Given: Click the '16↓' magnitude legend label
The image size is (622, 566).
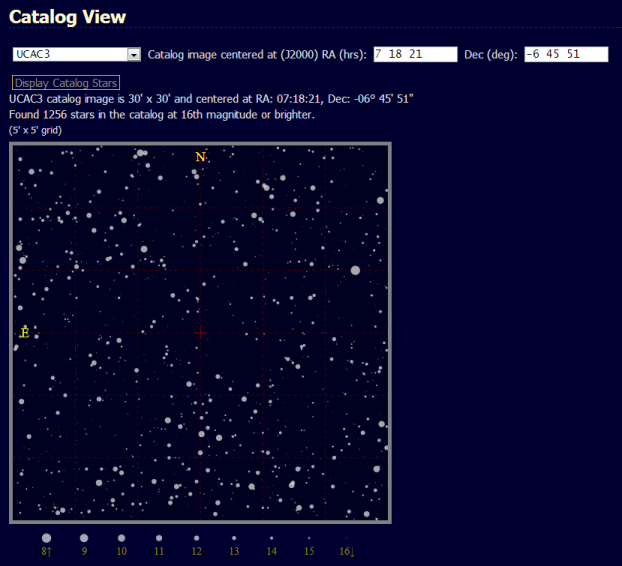Looking at the screenshot, I should point(347,551).
